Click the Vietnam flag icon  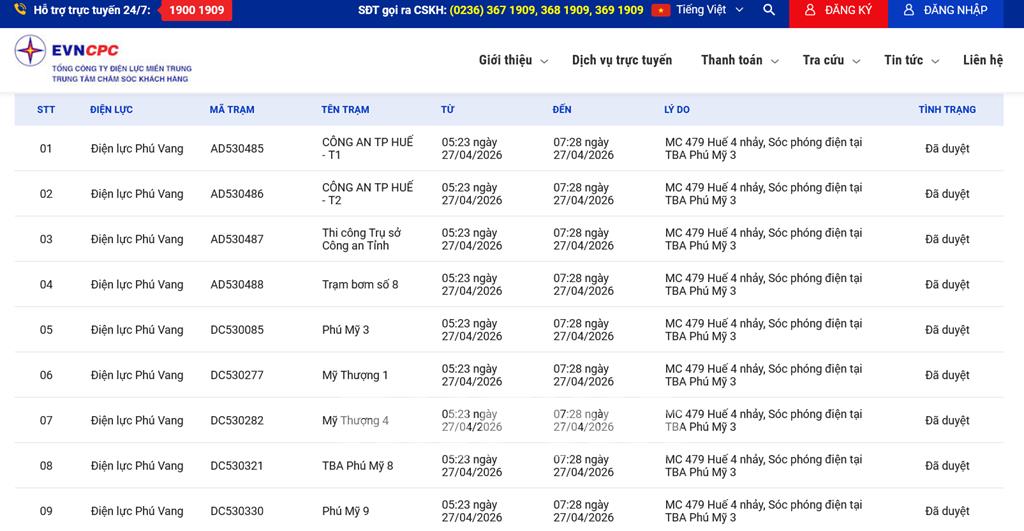tap(660, 10)
